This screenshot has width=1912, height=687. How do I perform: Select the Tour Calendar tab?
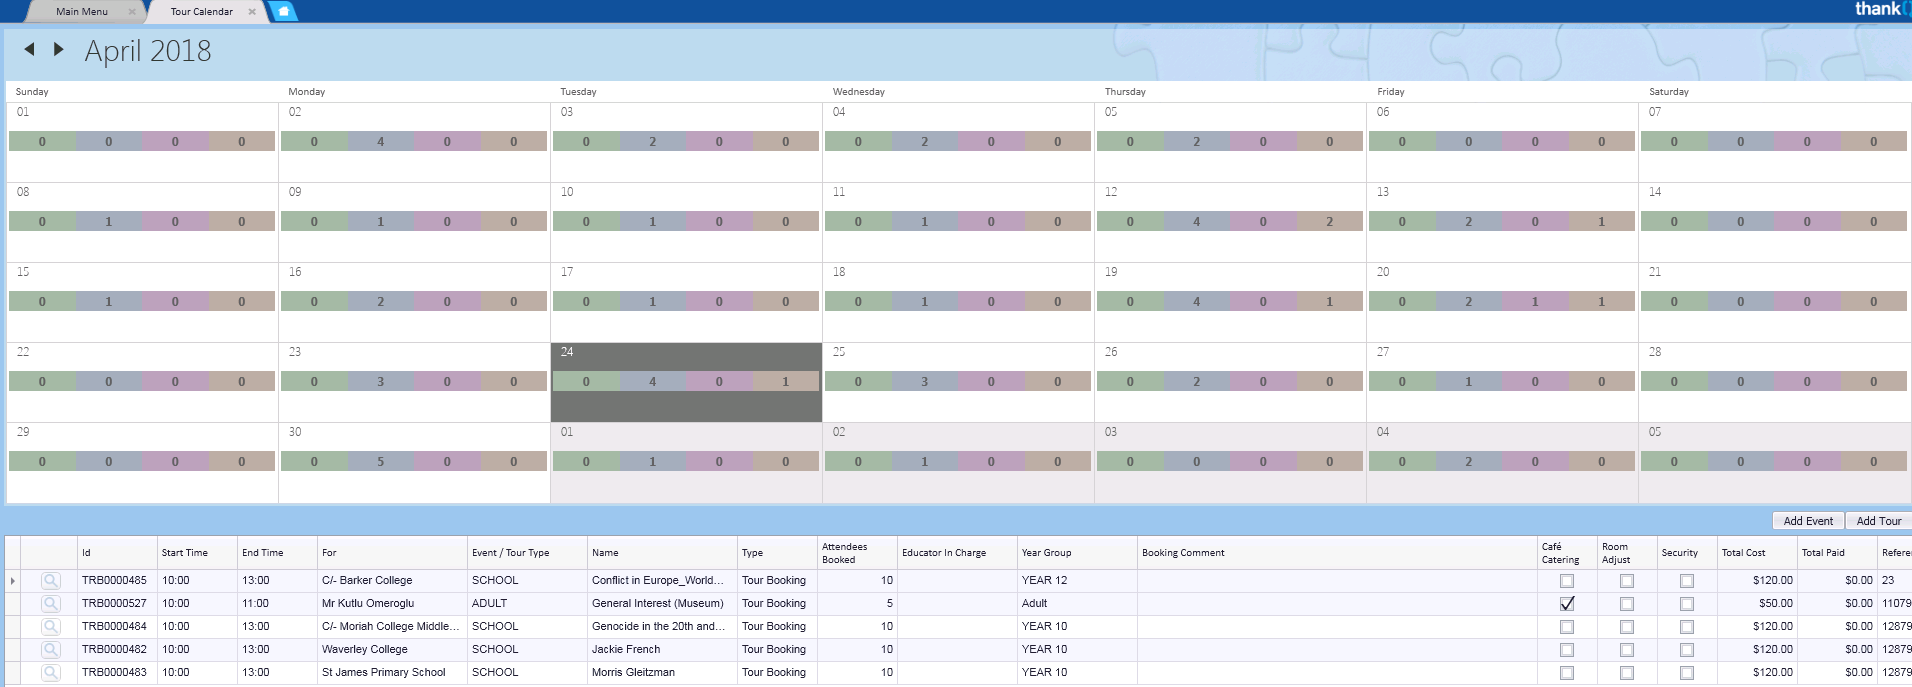tap(201, 12)
